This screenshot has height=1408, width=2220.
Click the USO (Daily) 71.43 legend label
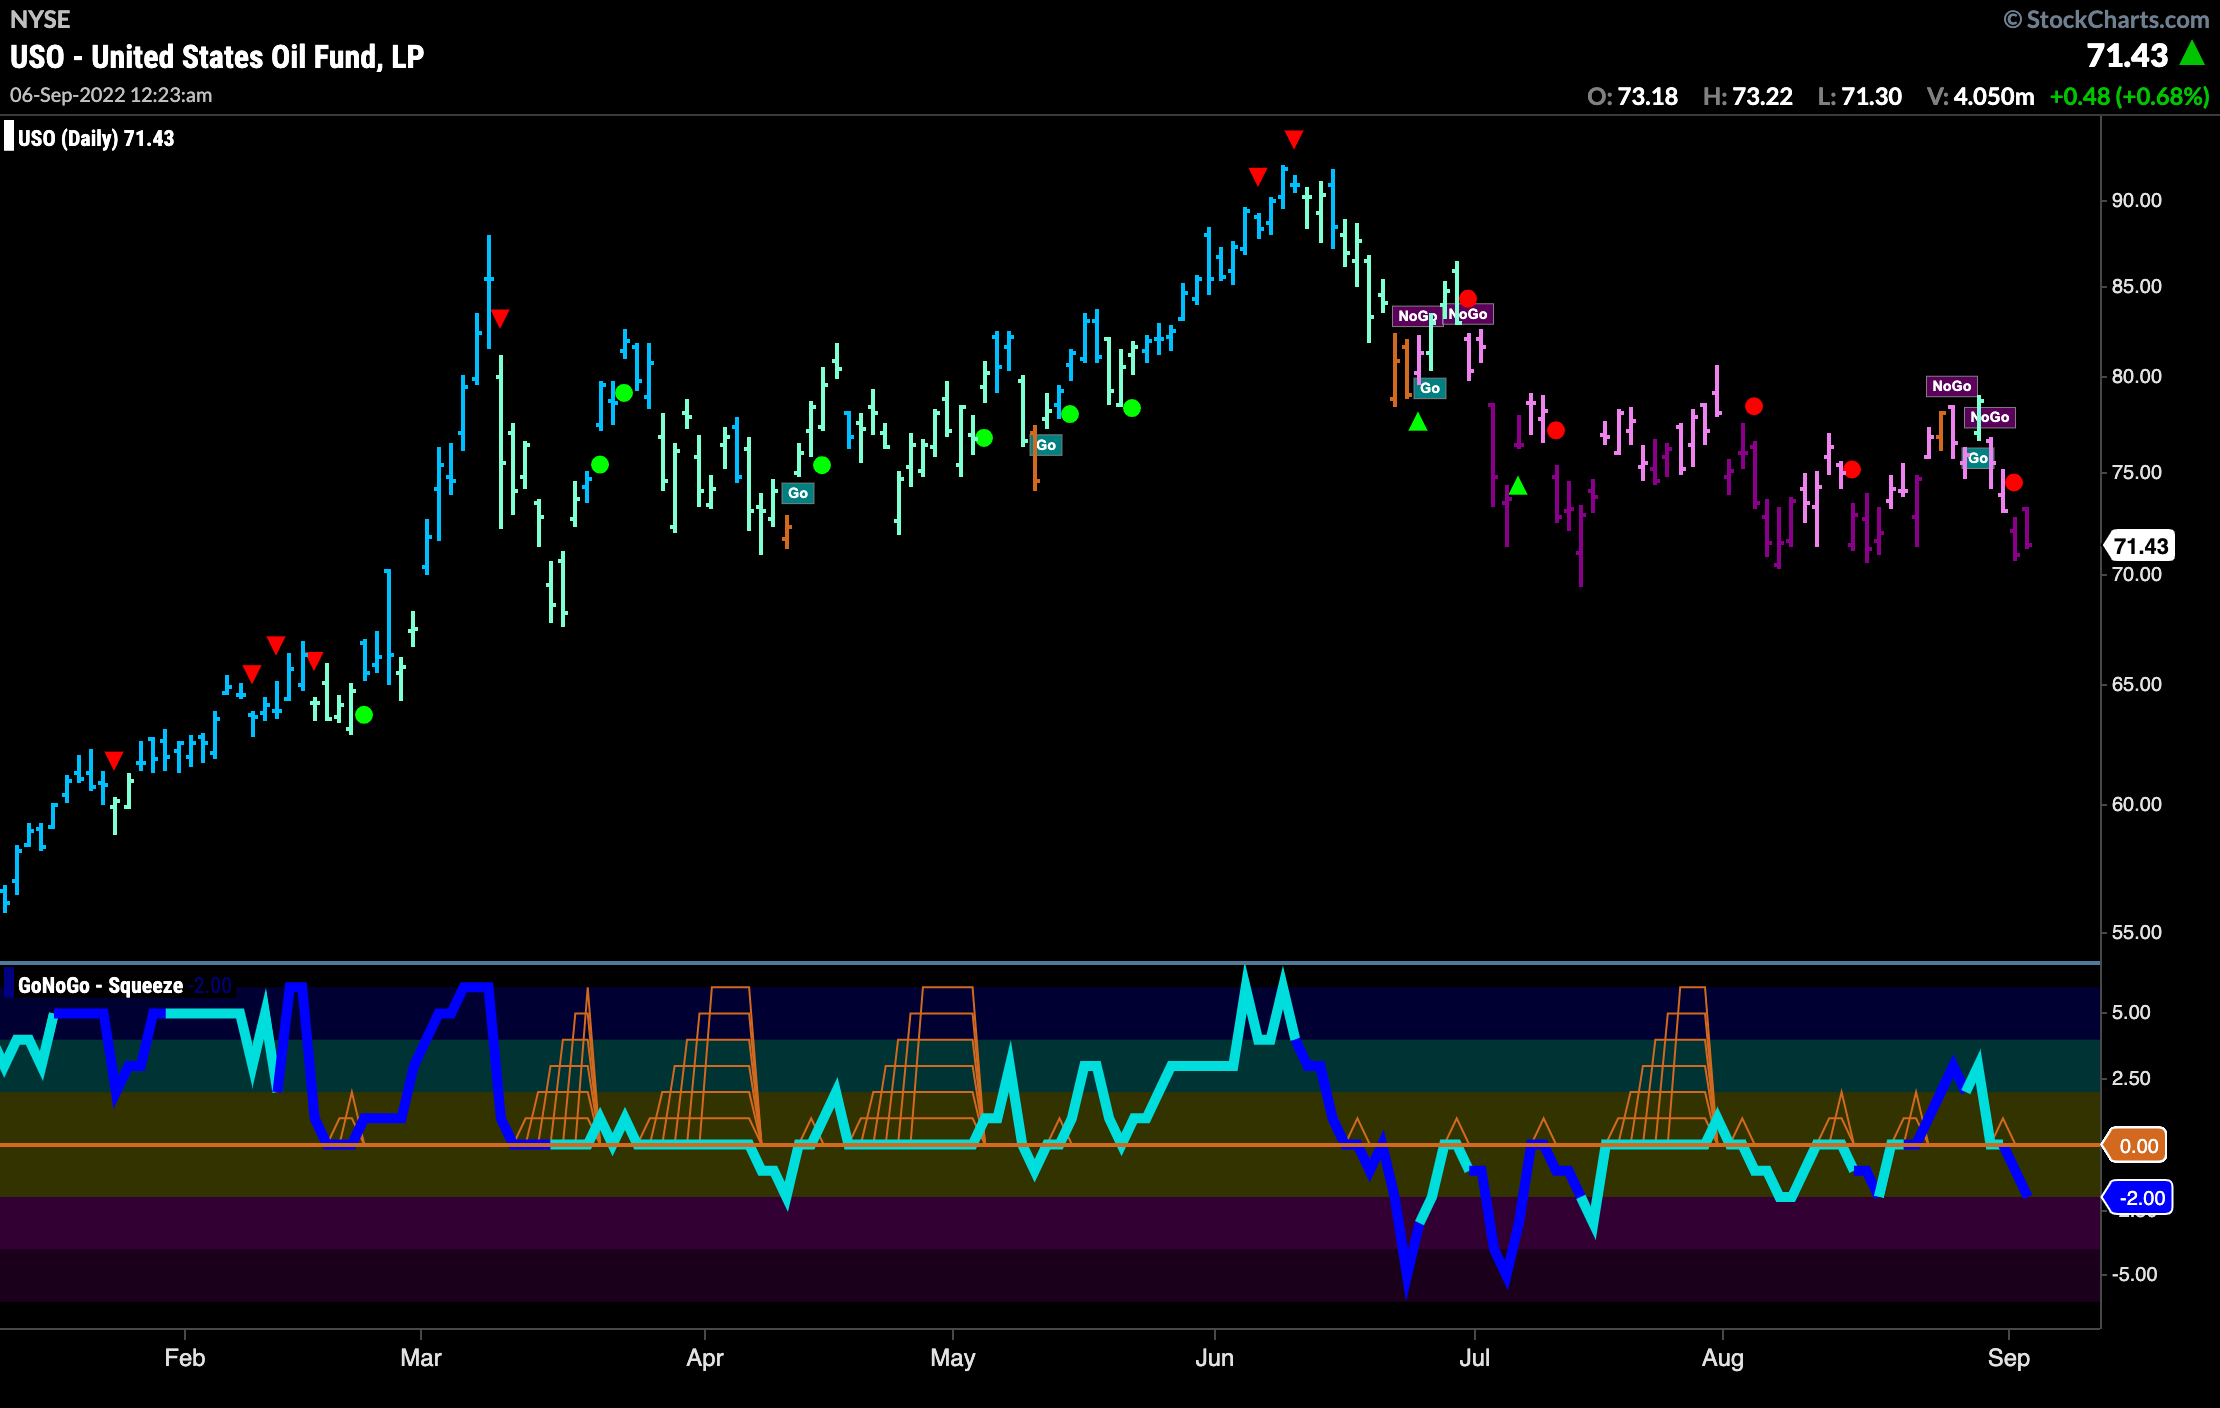pos(96,138)
